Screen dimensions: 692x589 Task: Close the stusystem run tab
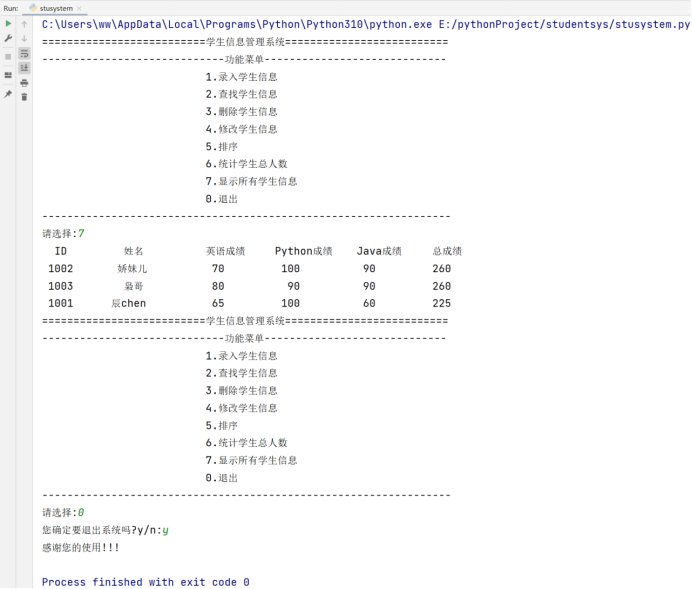pos(79,8)
